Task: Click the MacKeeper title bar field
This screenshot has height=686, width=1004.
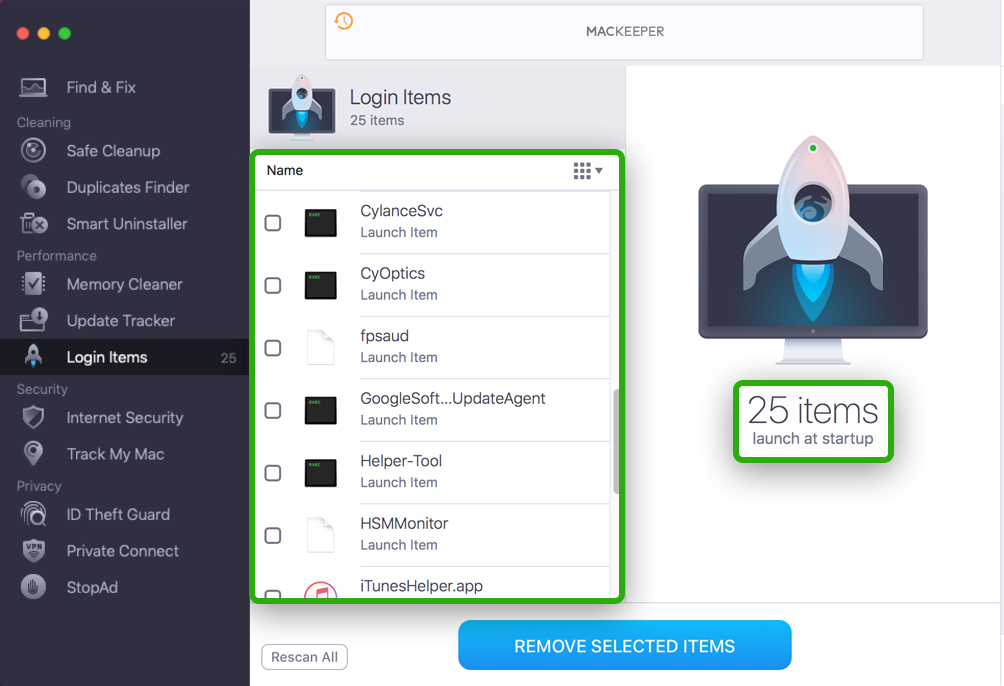Action: pos(624,32)
